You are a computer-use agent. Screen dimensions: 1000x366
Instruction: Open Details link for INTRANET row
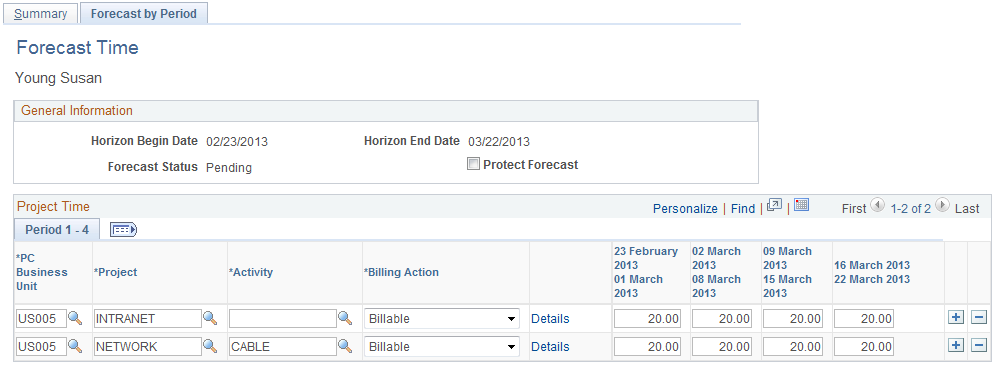(550, 319)
